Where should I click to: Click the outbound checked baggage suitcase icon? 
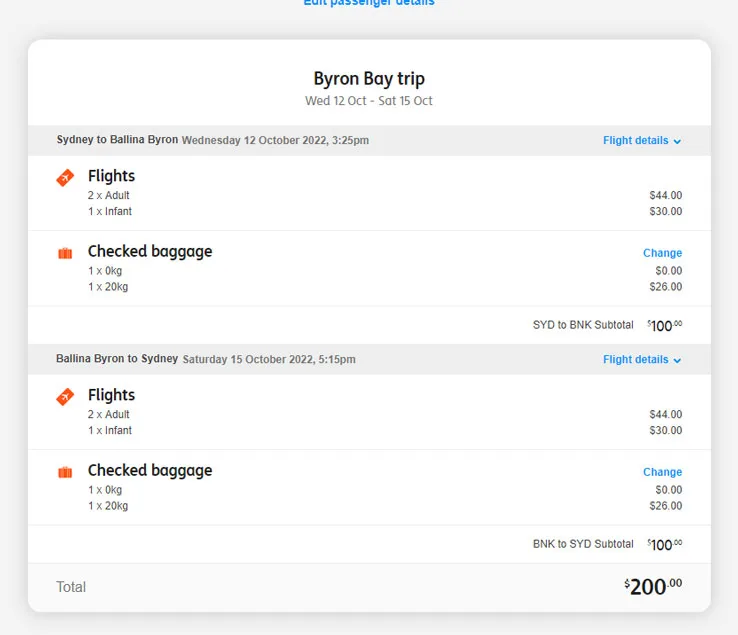(x=65, y=253)
